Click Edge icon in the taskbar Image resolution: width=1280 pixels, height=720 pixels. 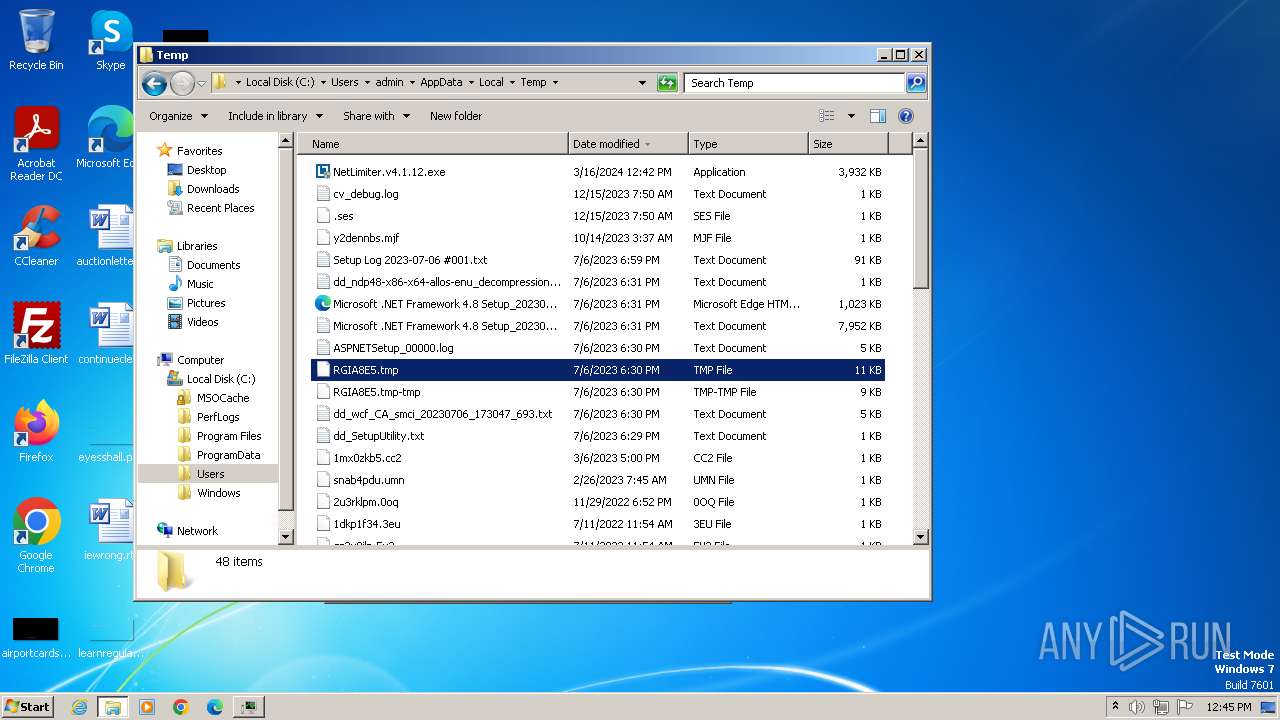[x=215, y=707]
